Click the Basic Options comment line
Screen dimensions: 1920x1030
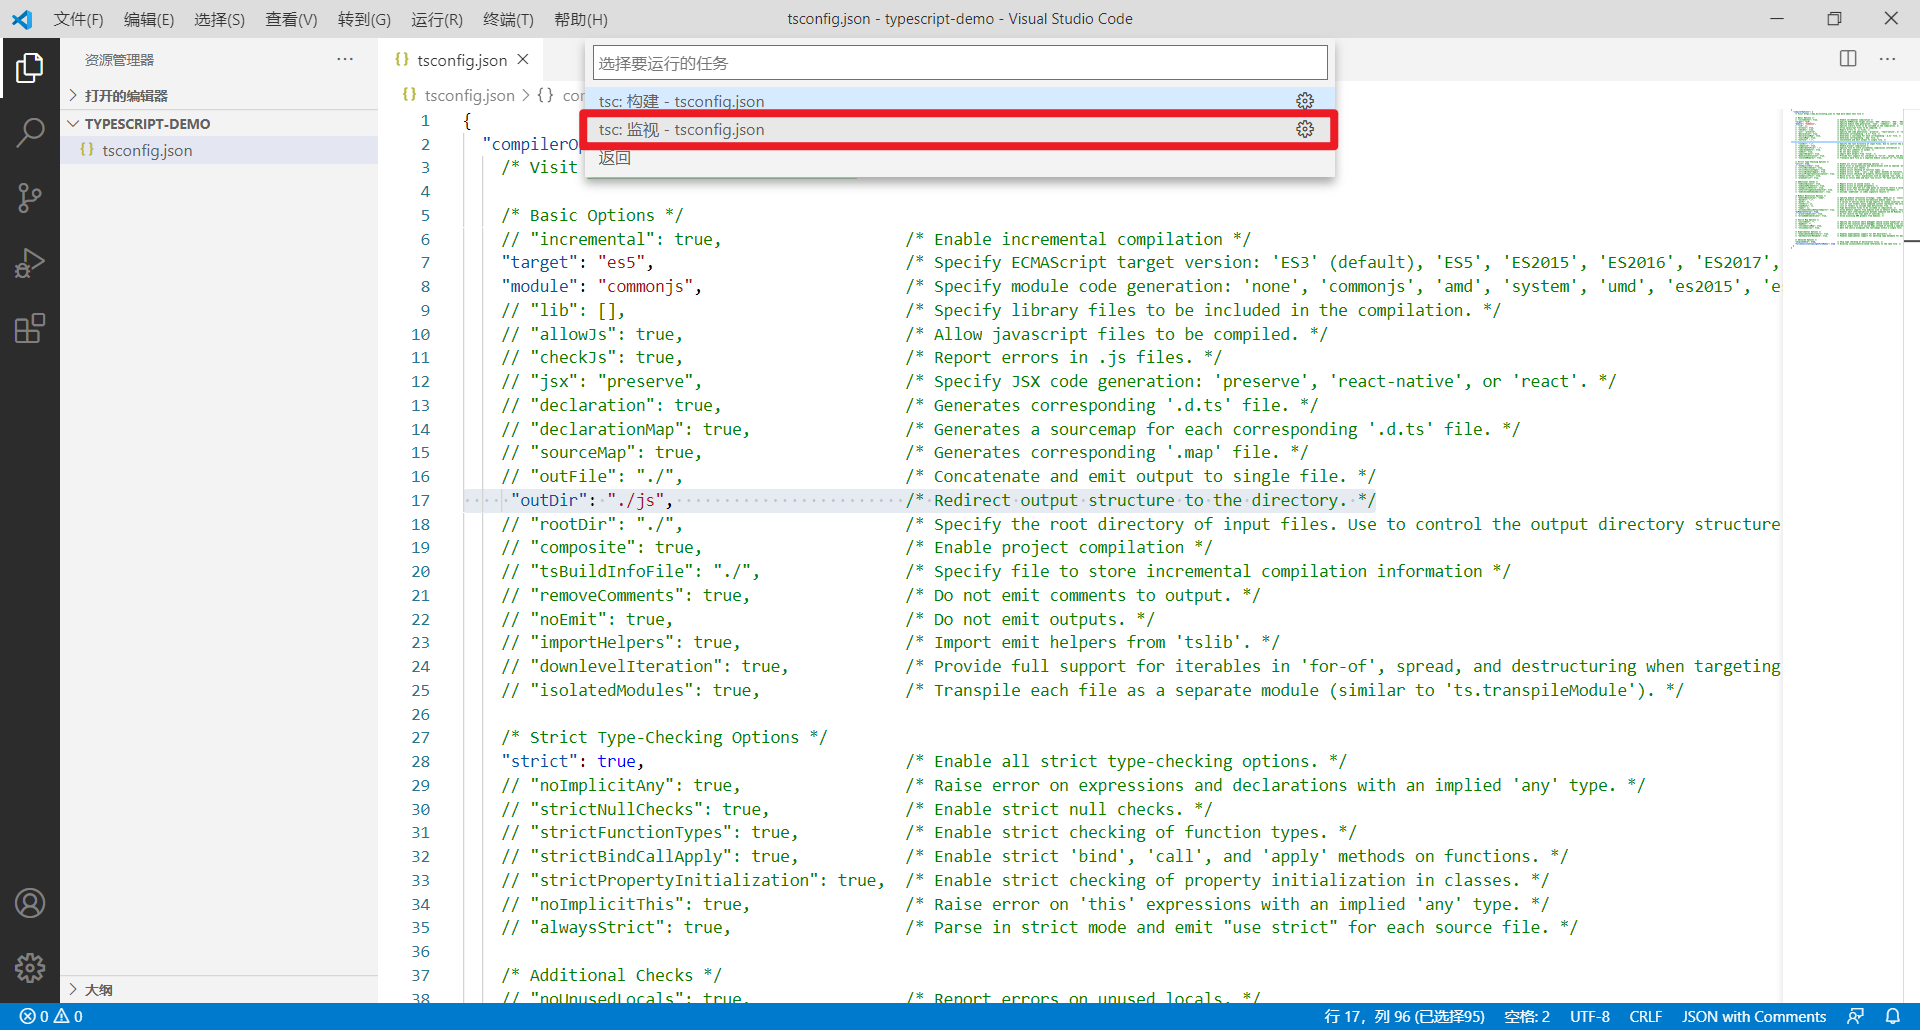coord(592,215)
